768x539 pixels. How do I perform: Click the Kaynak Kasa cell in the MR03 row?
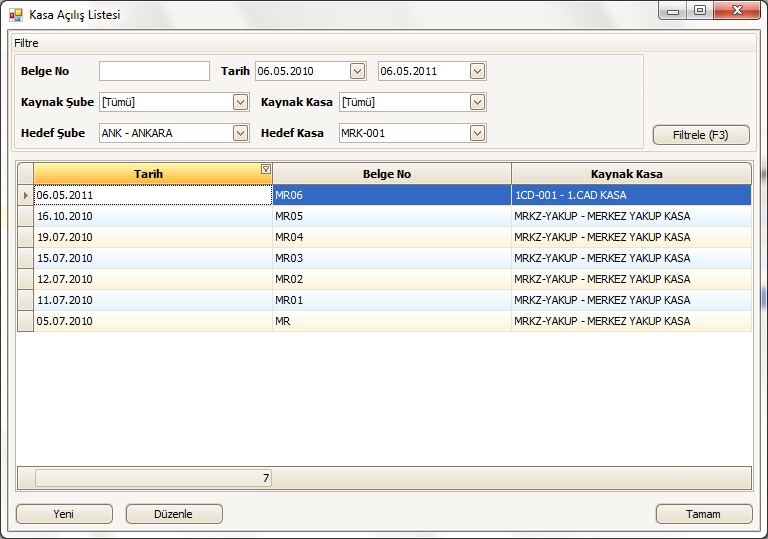631,258
